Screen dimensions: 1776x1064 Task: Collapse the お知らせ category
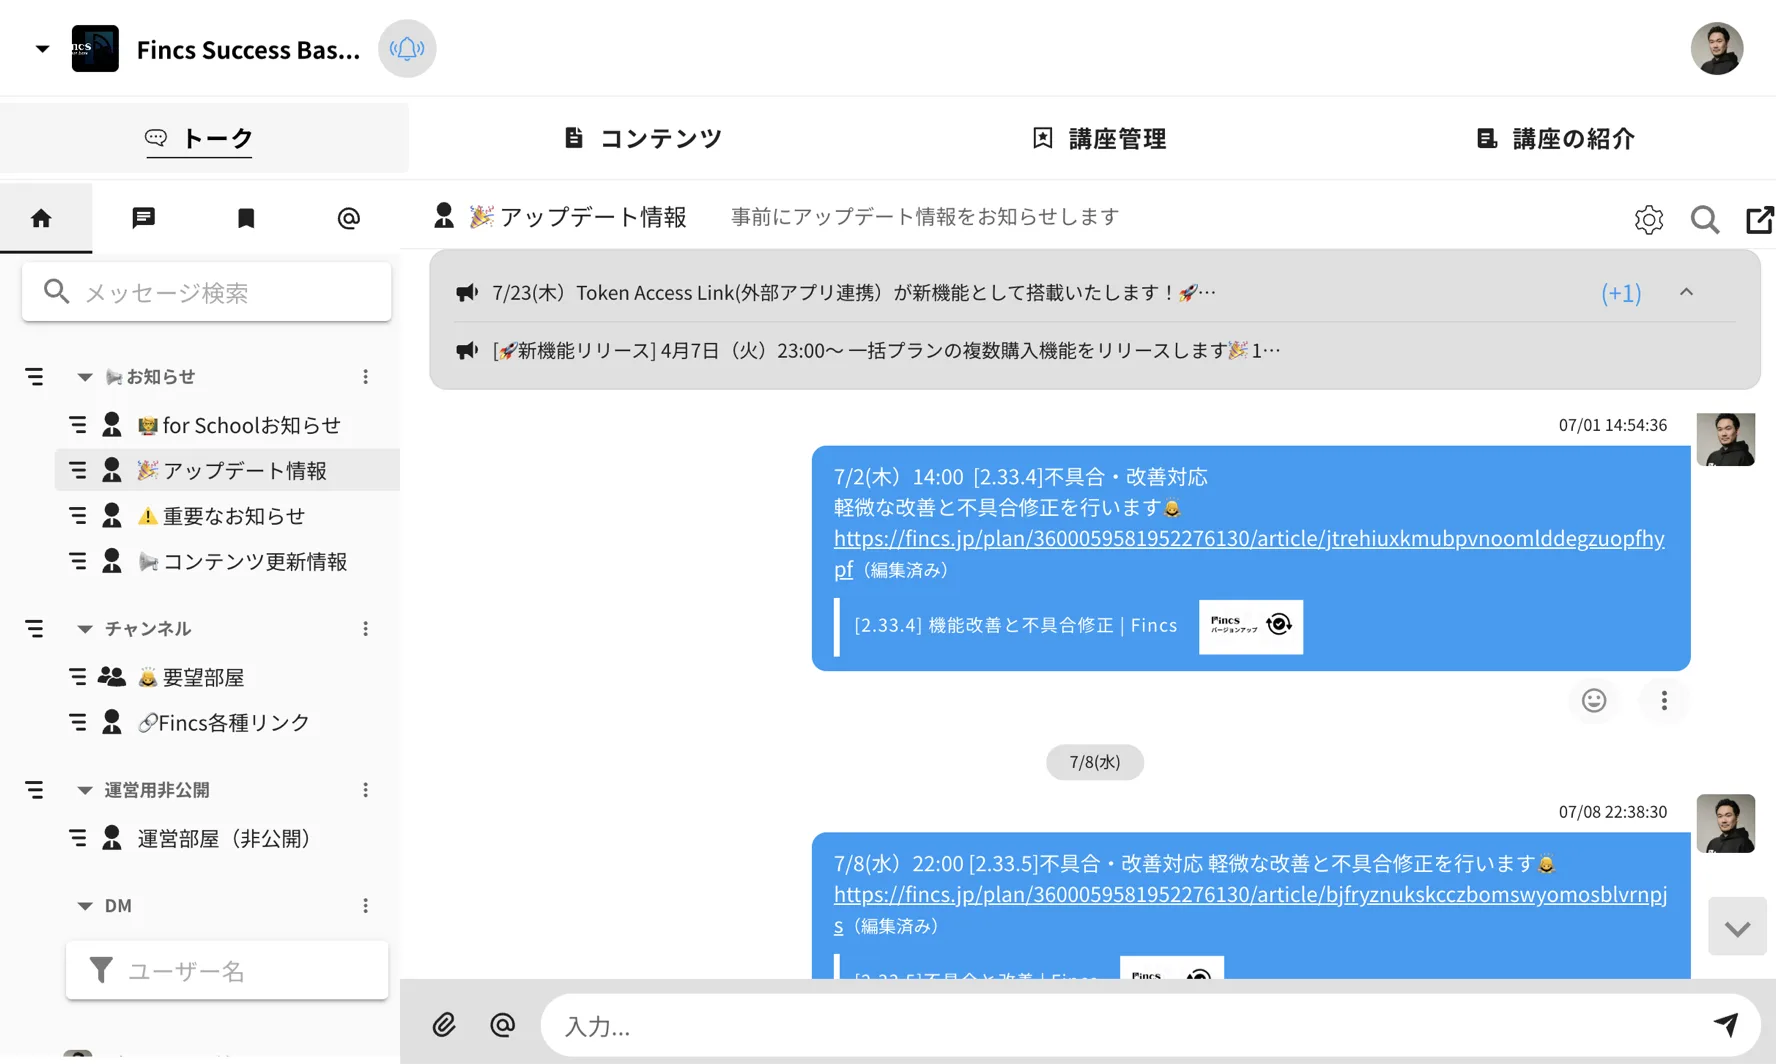[x=85, y=377]
